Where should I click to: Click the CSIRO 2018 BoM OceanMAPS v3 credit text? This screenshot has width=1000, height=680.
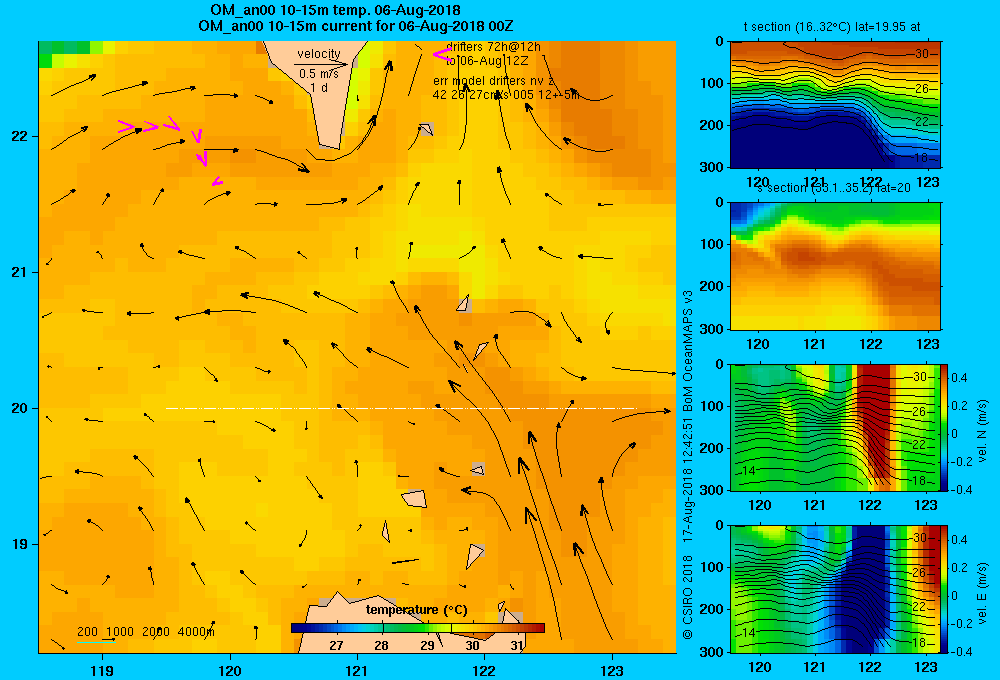click(x=688, y=464)
